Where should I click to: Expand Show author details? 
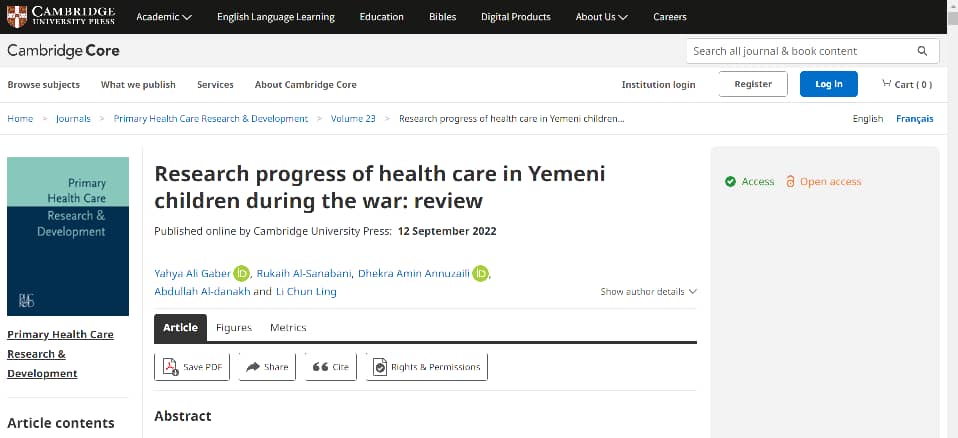click(648, 292)
